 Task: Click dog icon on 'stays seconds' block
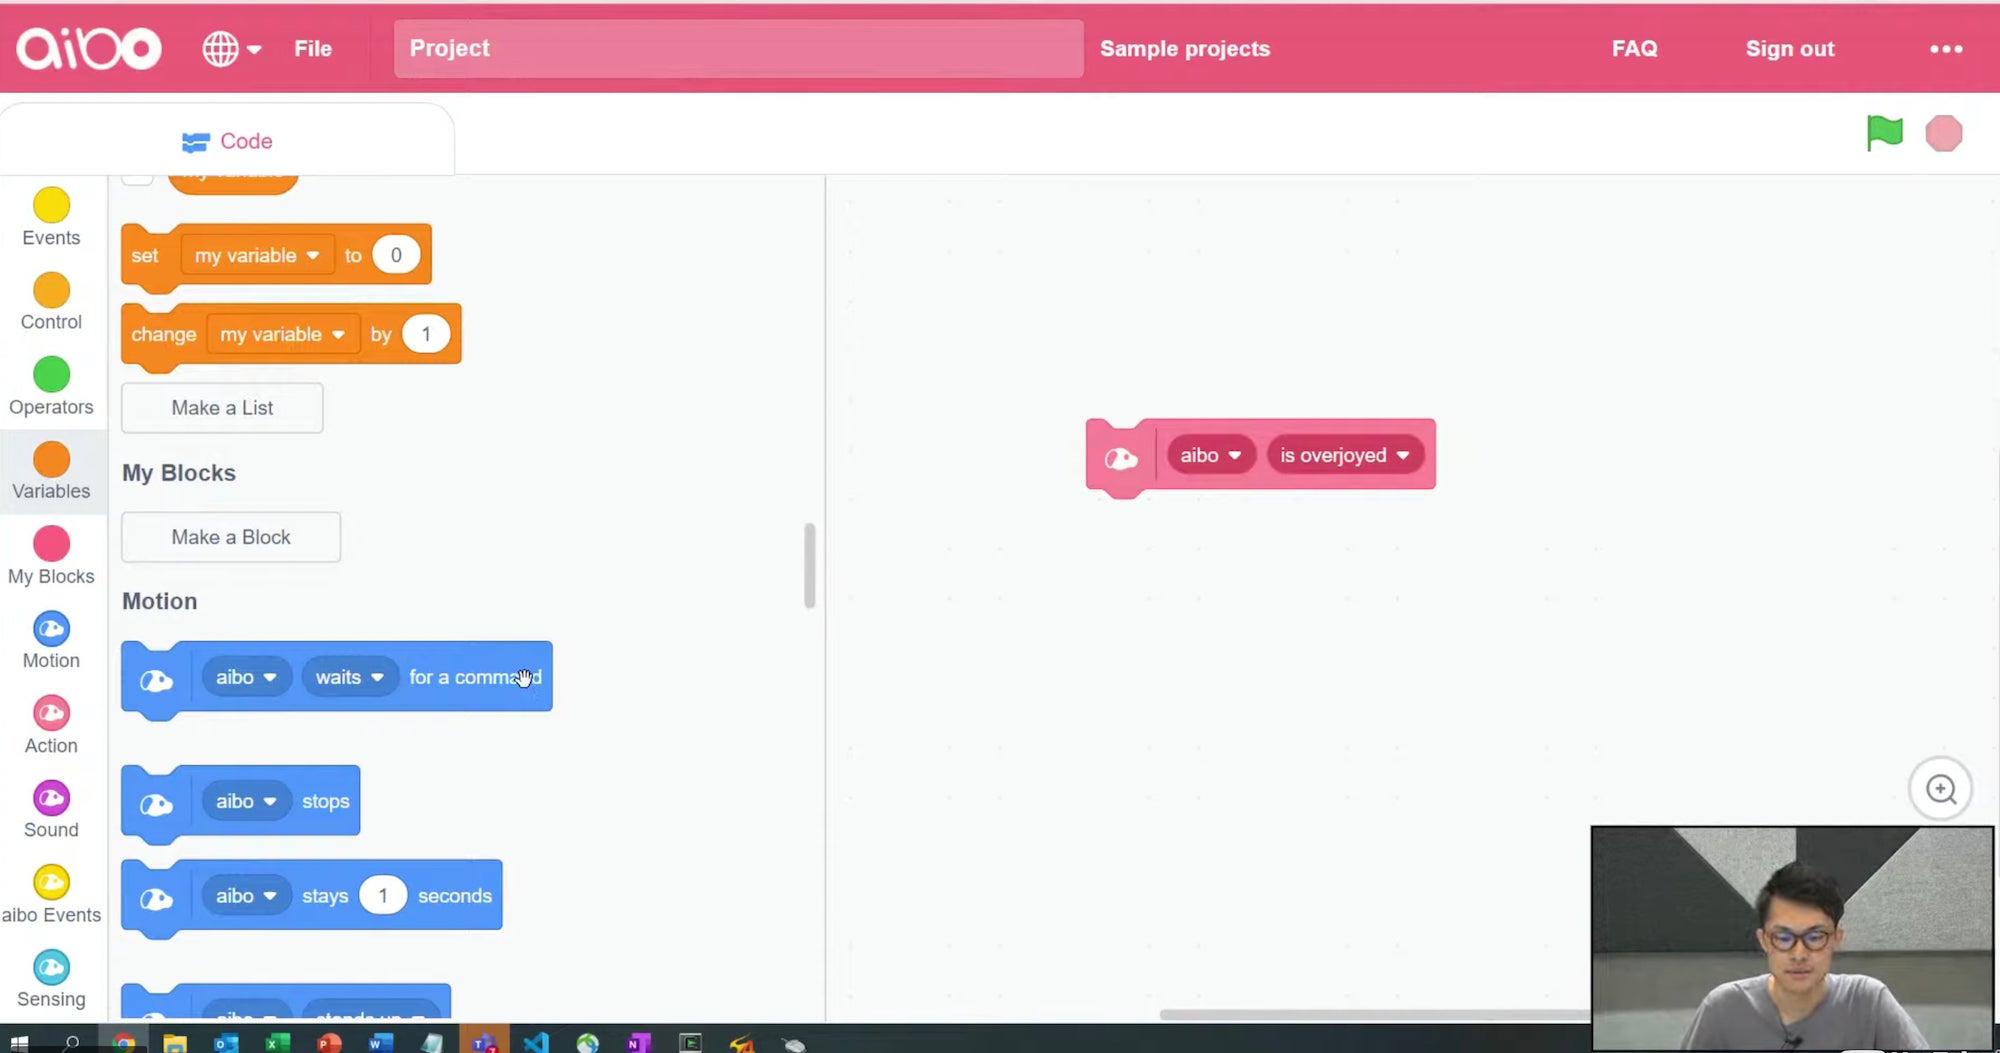(x=156, y=899)
